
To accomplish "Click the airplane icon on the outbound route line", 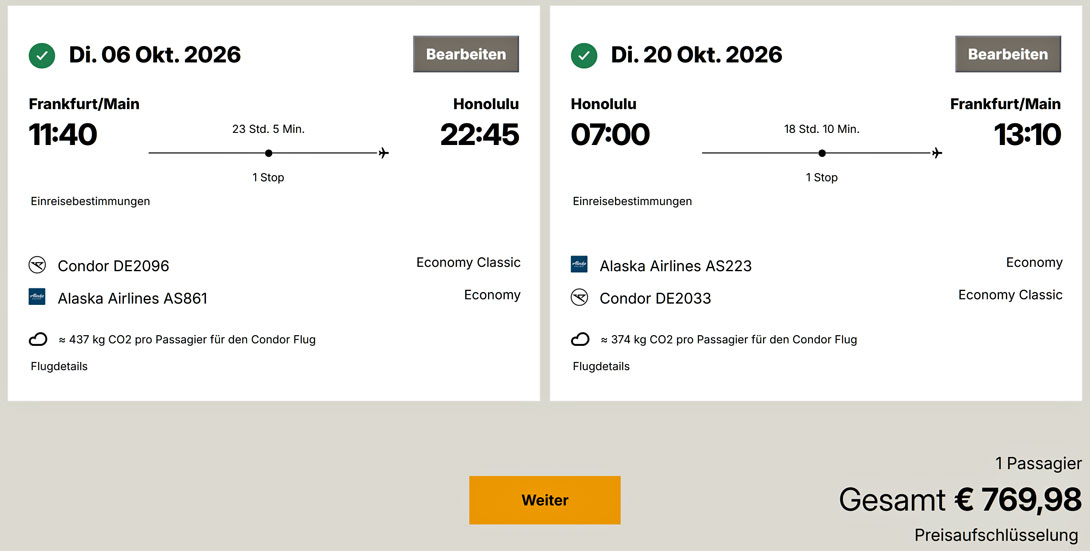I will pos(383,153).
